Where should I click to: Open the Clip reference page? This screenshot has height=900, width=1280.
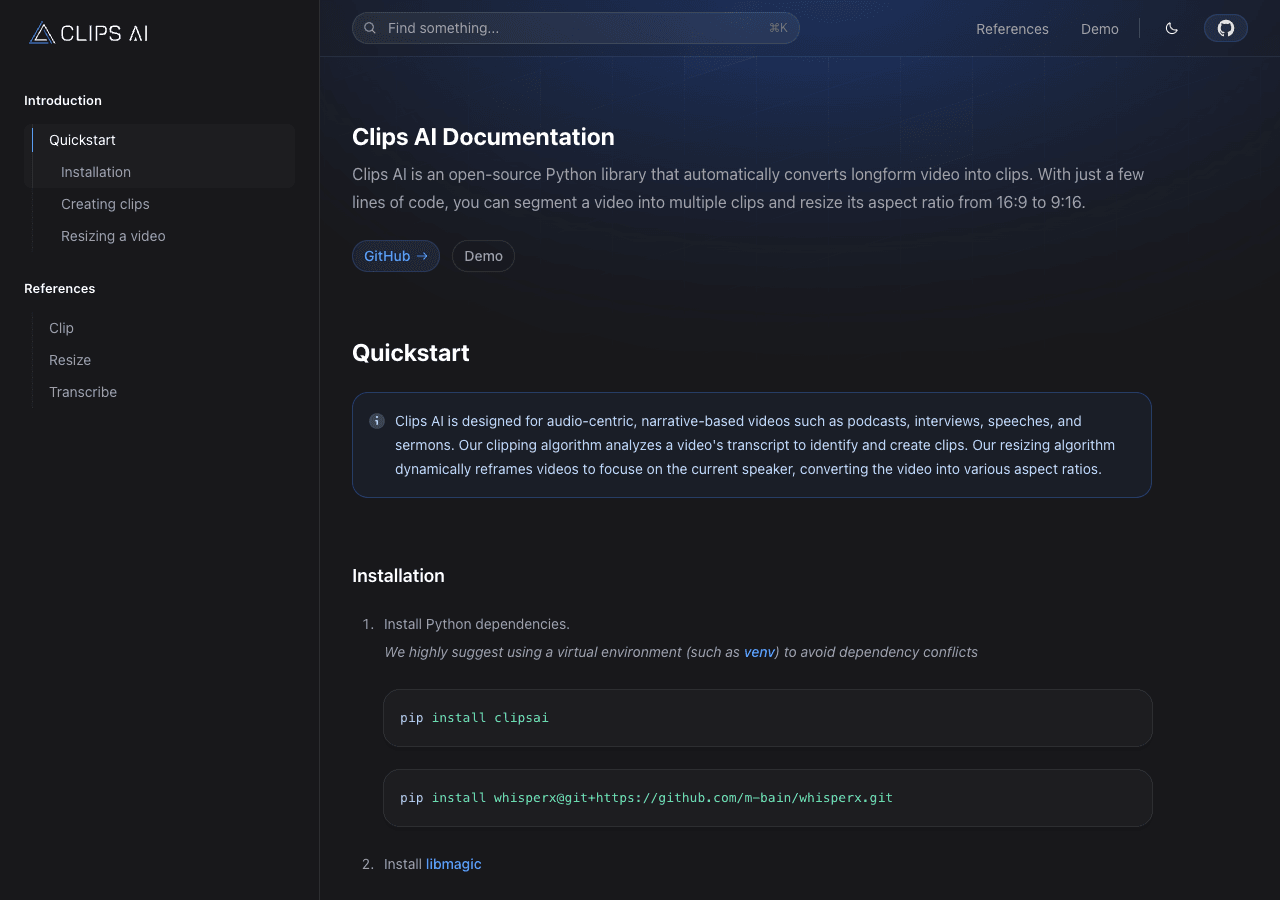(61, 328)
